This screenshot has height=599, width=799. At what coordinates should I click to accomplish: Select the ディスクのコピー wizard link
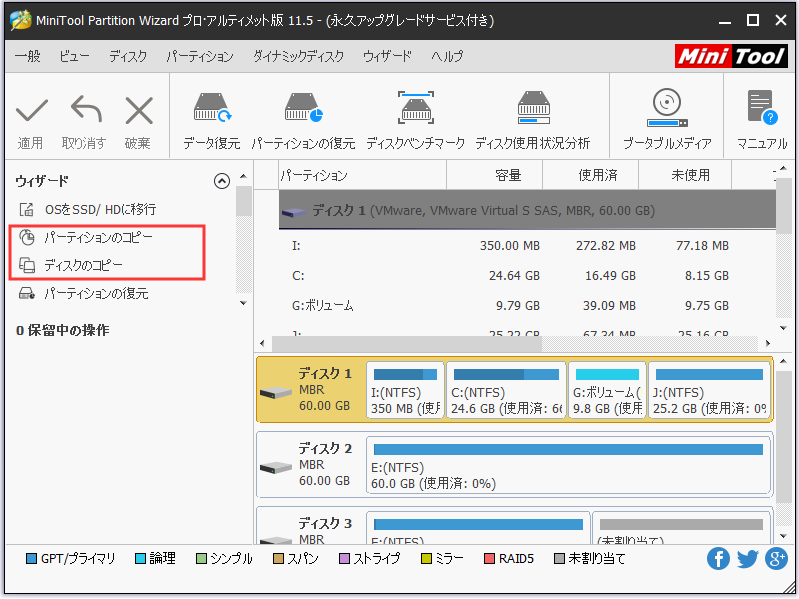tap(83, 265)
